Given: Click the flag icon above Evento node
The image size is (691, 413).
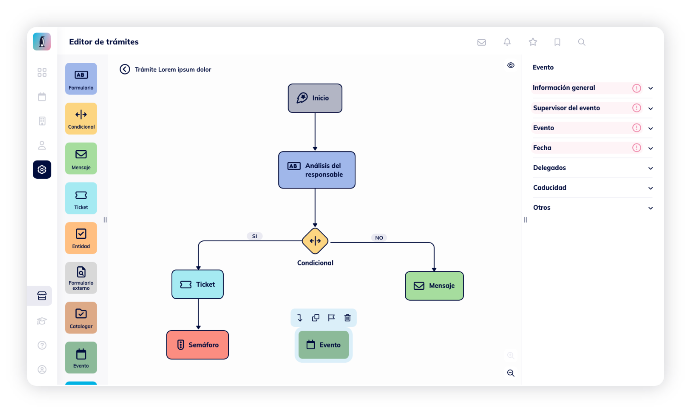Looking at the screenshot, I should [x=331, y=318].
